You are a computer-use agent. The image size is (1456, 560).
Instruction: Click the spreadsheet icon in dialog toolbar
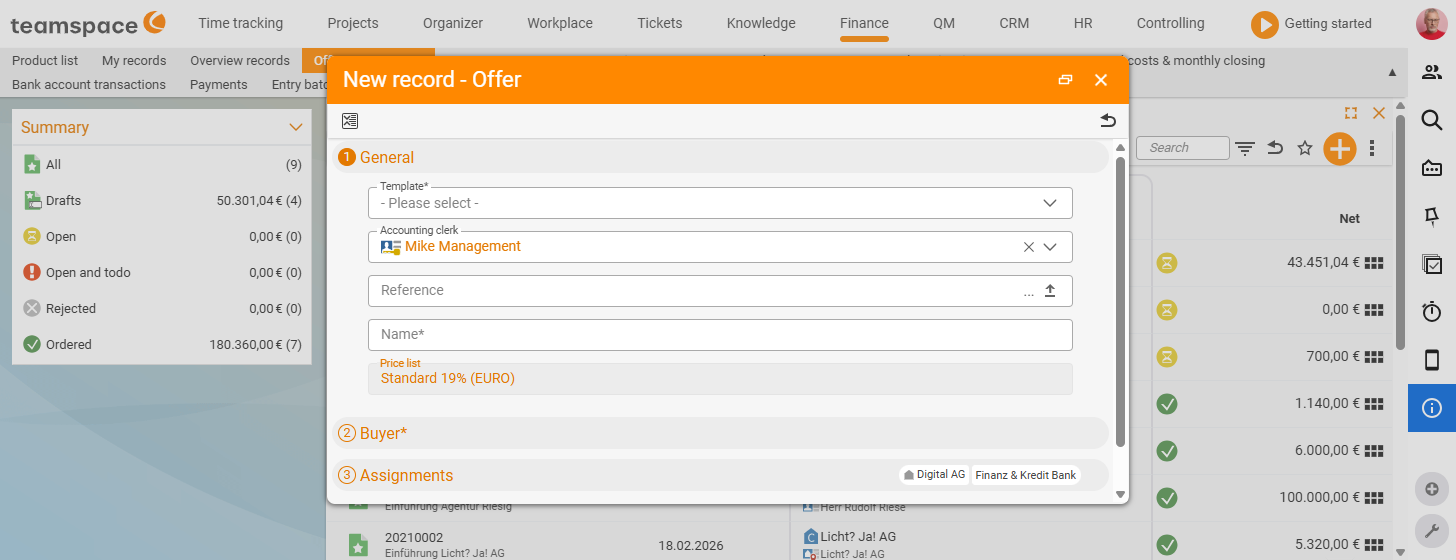click(349, 121)
